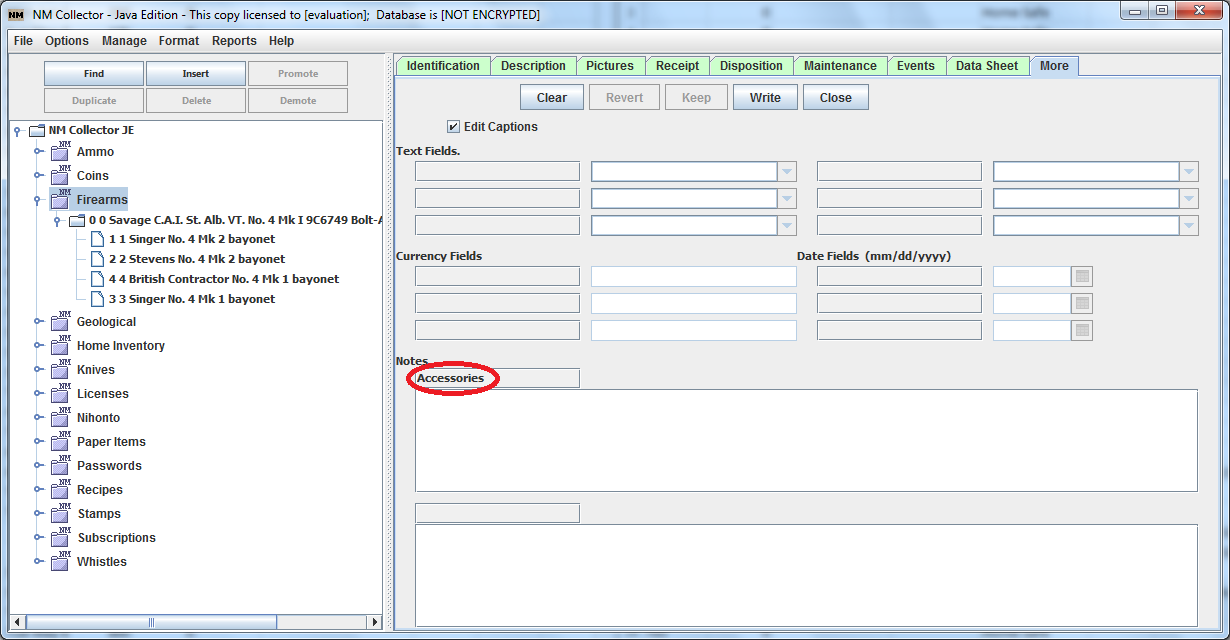Open calendar picker for third date field
Screen dimensions: 1230x640
pyautogui.click(x=1082, y=330)
